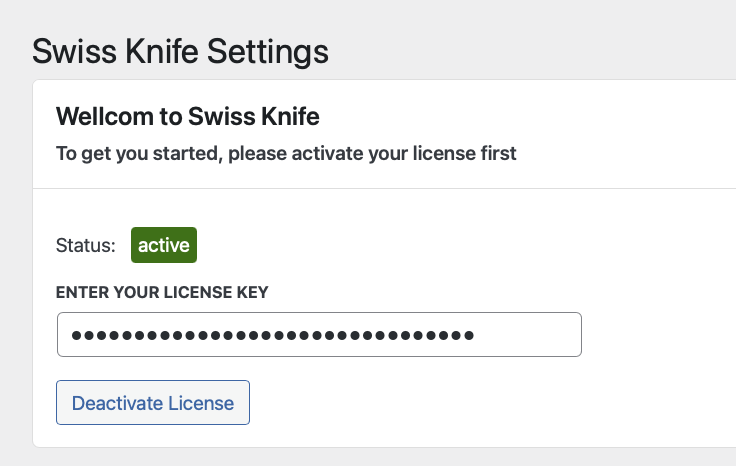Click the last masked dot in key field
736x466 pixels.
468,335
